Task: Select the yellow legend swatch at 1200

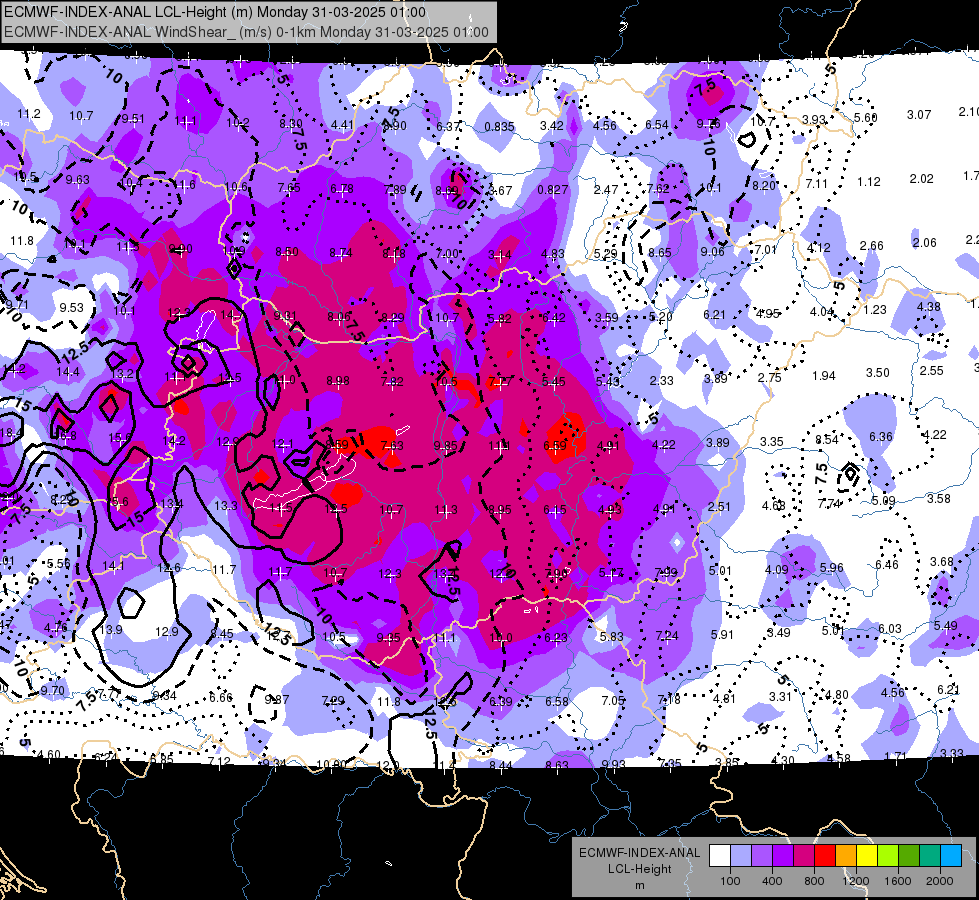Action: [867, 856]
